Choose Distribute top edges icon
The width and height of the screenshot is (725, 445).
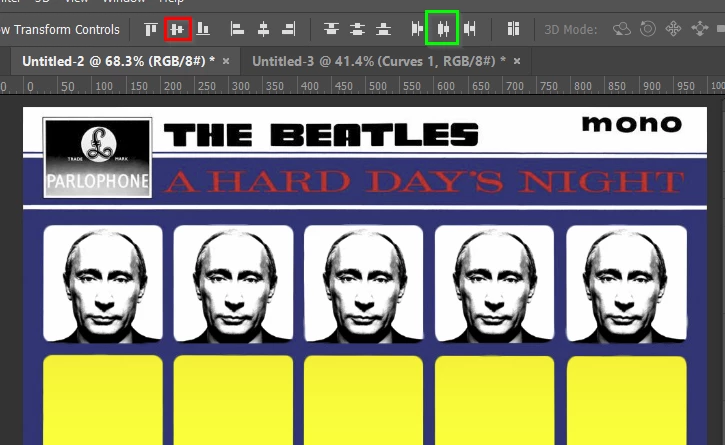point(331,29)
